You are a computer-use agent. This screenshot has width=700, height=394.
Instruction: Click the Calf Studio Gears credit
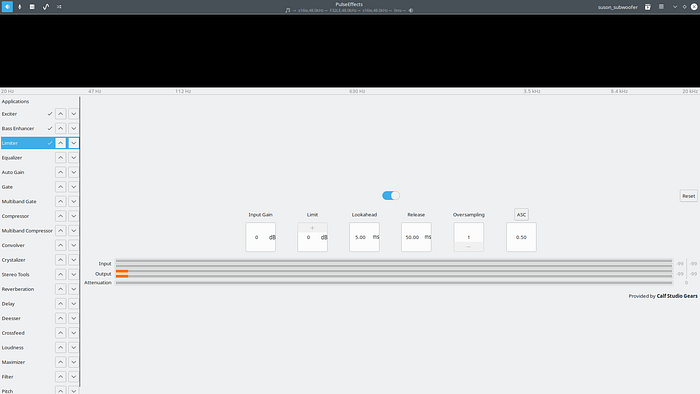tap(677, 296)
